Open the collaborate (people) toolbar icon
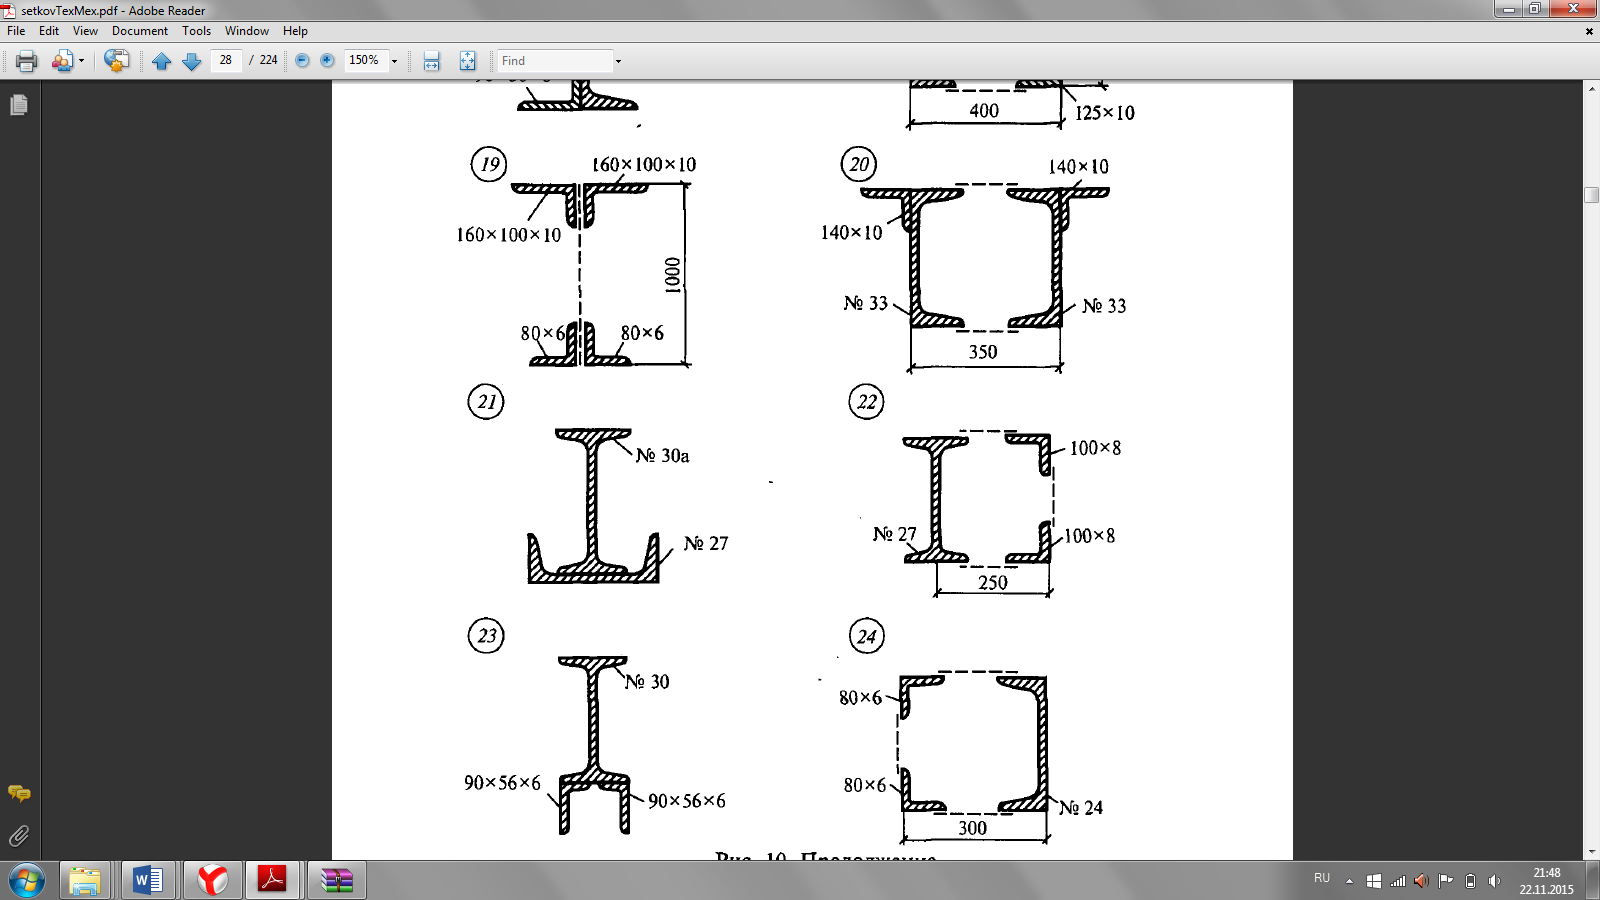Screen dimensions: 1600x900 point(62,61)
